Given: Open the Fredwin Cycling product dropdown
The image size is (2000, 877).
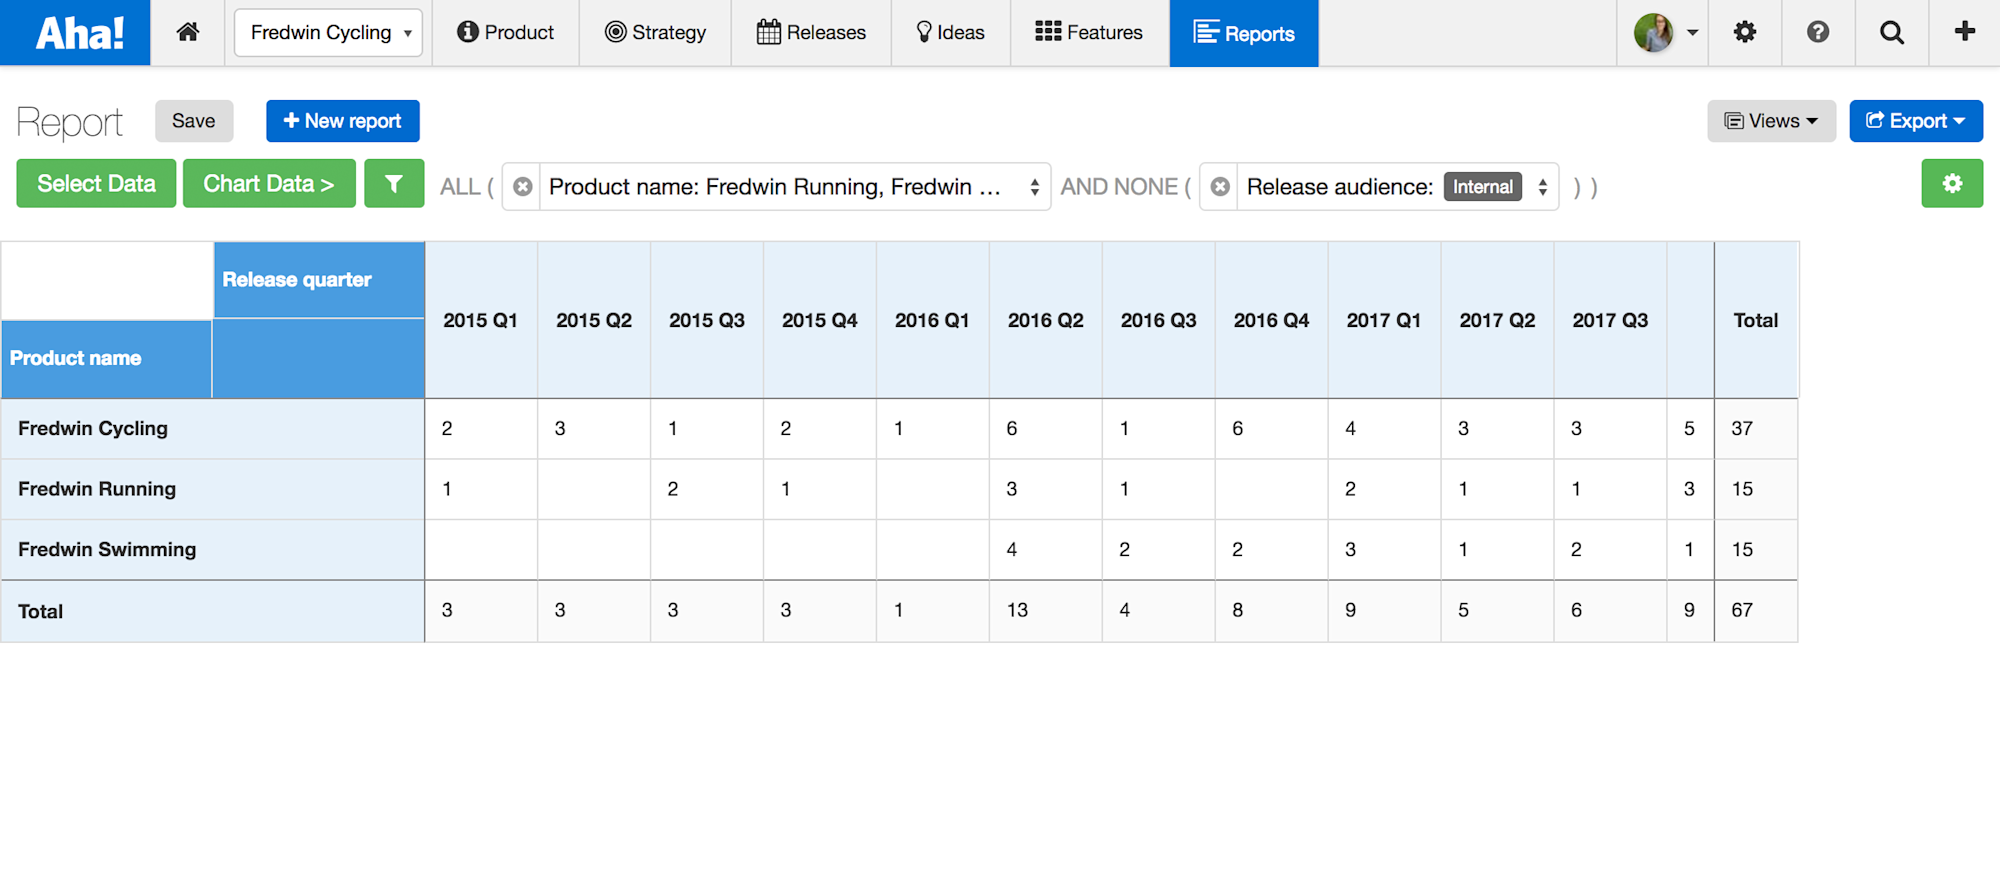Looking at the screenshot, I should (329, 33).
